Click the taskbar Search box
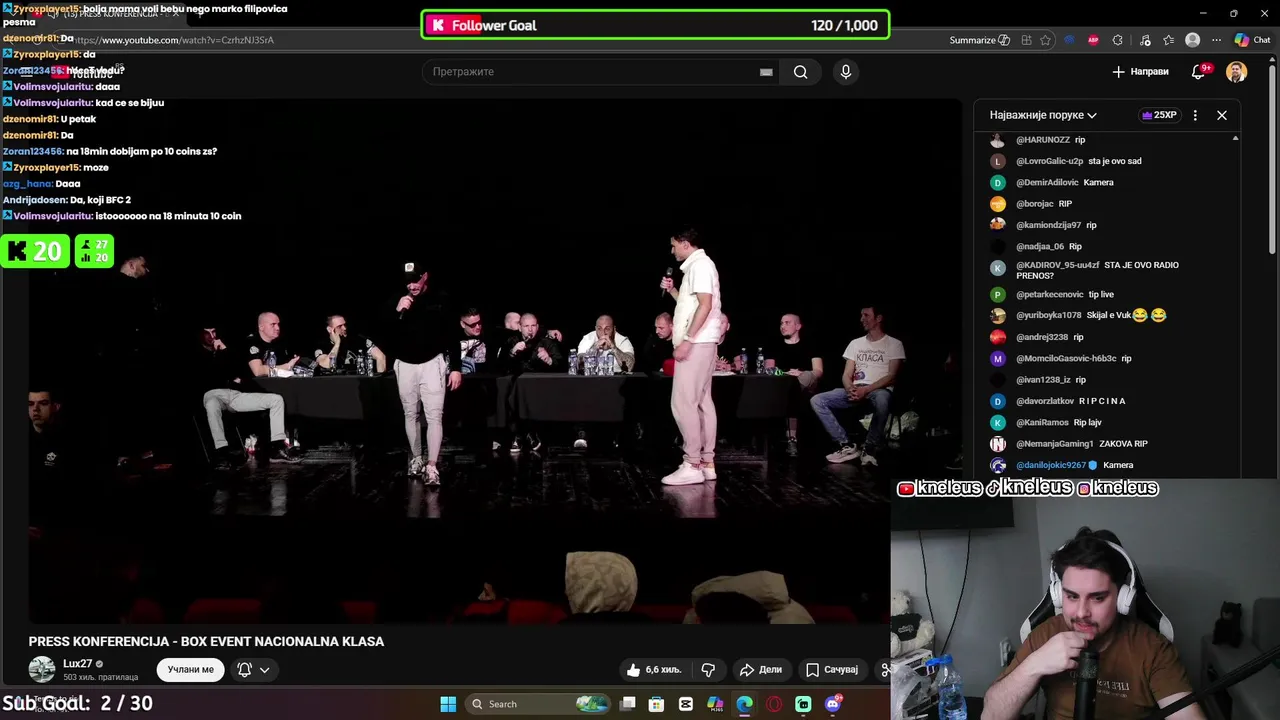Viewport: 1280px width, 720px height. tap(540, 704)
